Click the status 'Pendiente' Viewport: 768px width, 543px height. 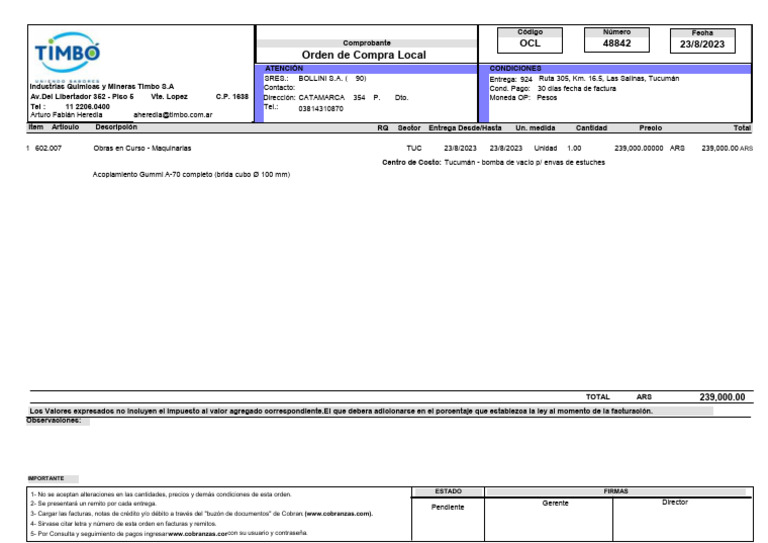[448, 507]
